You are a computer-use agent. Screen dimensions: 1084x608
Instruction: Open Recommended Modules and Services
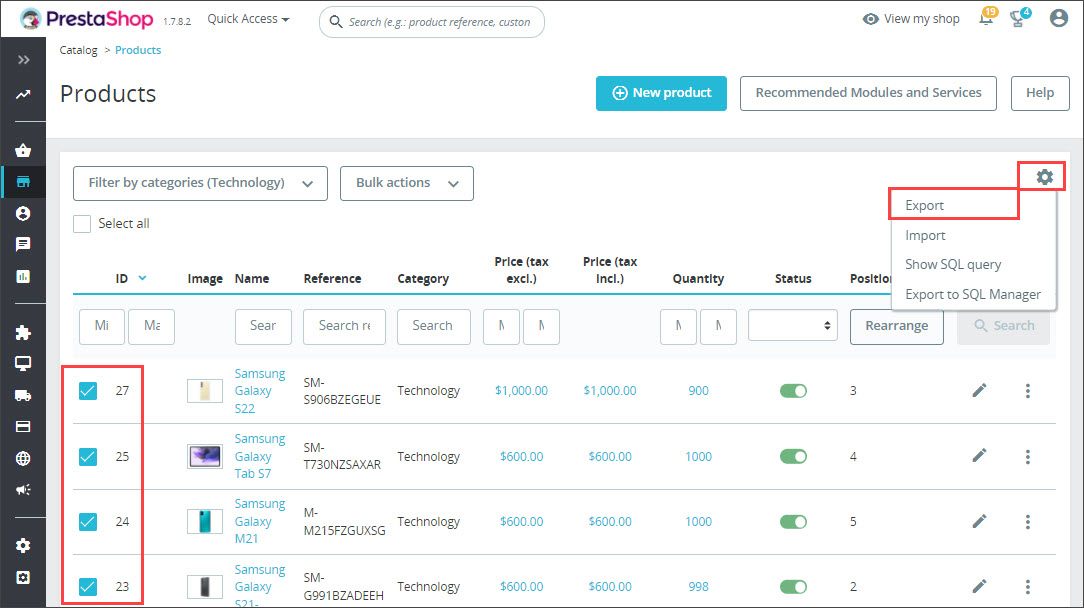[x=868, y=93]
